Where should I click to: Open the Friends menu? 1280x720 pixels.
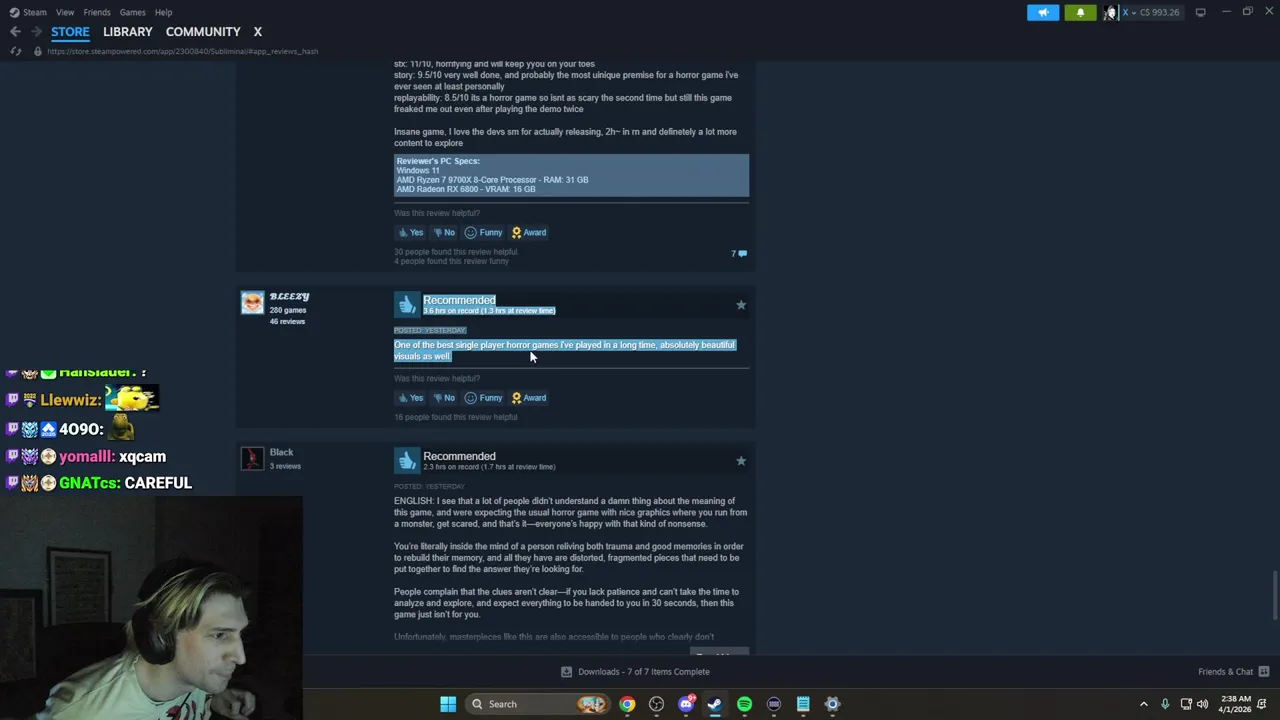pos(97,12)
